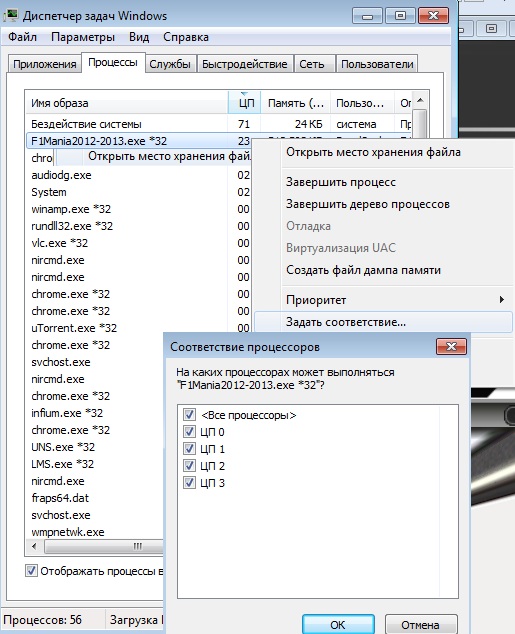The image size is (515, 634).
Task: Sort by ЦП column header
Action: point(245,103)
